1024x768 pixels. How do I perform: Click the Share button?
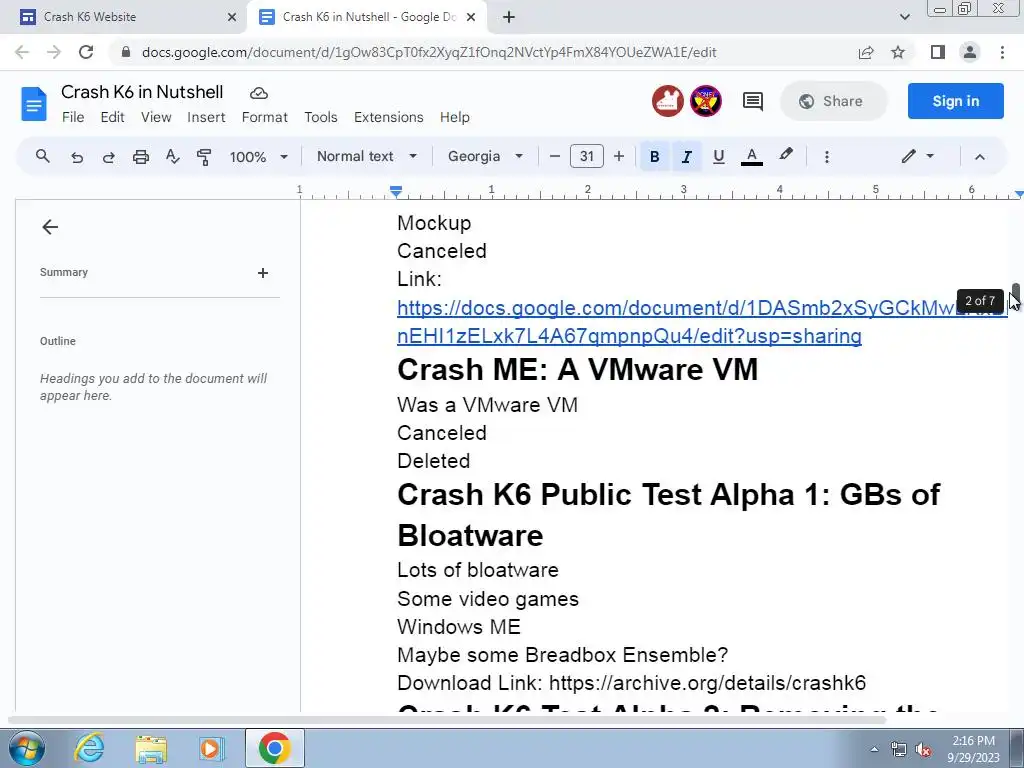point(833,101)
